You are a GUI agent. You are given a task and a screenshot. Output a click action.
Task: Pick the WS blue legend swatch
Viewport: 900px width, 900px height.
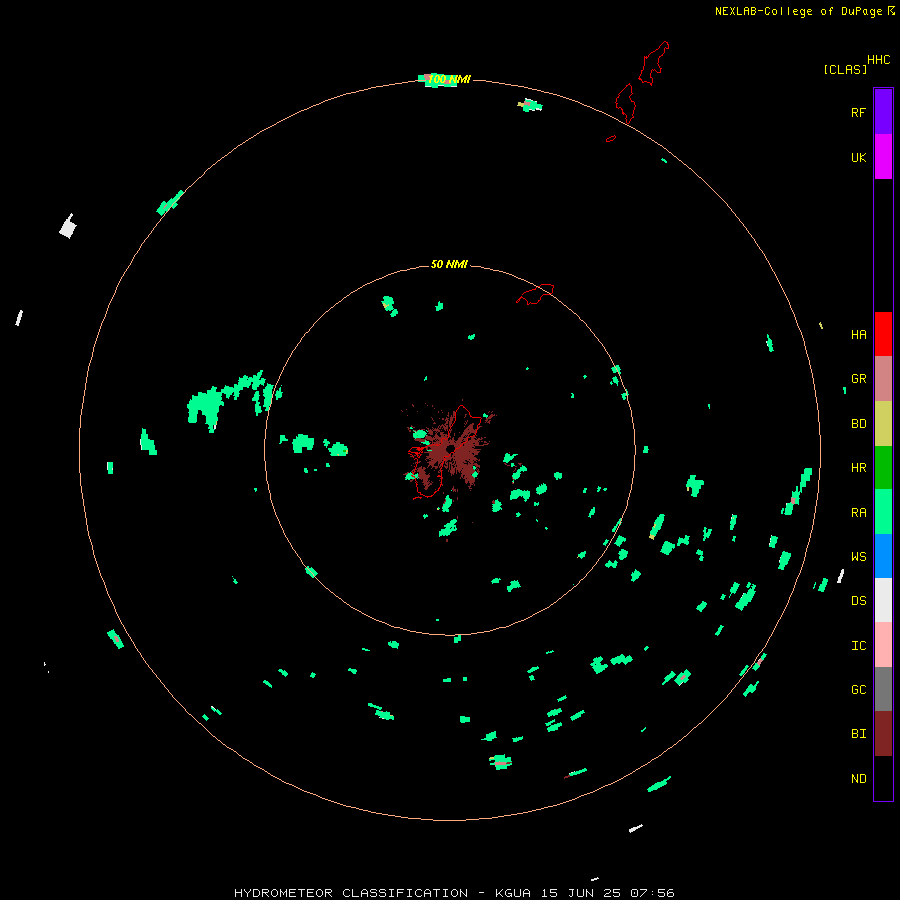point(883,556)
